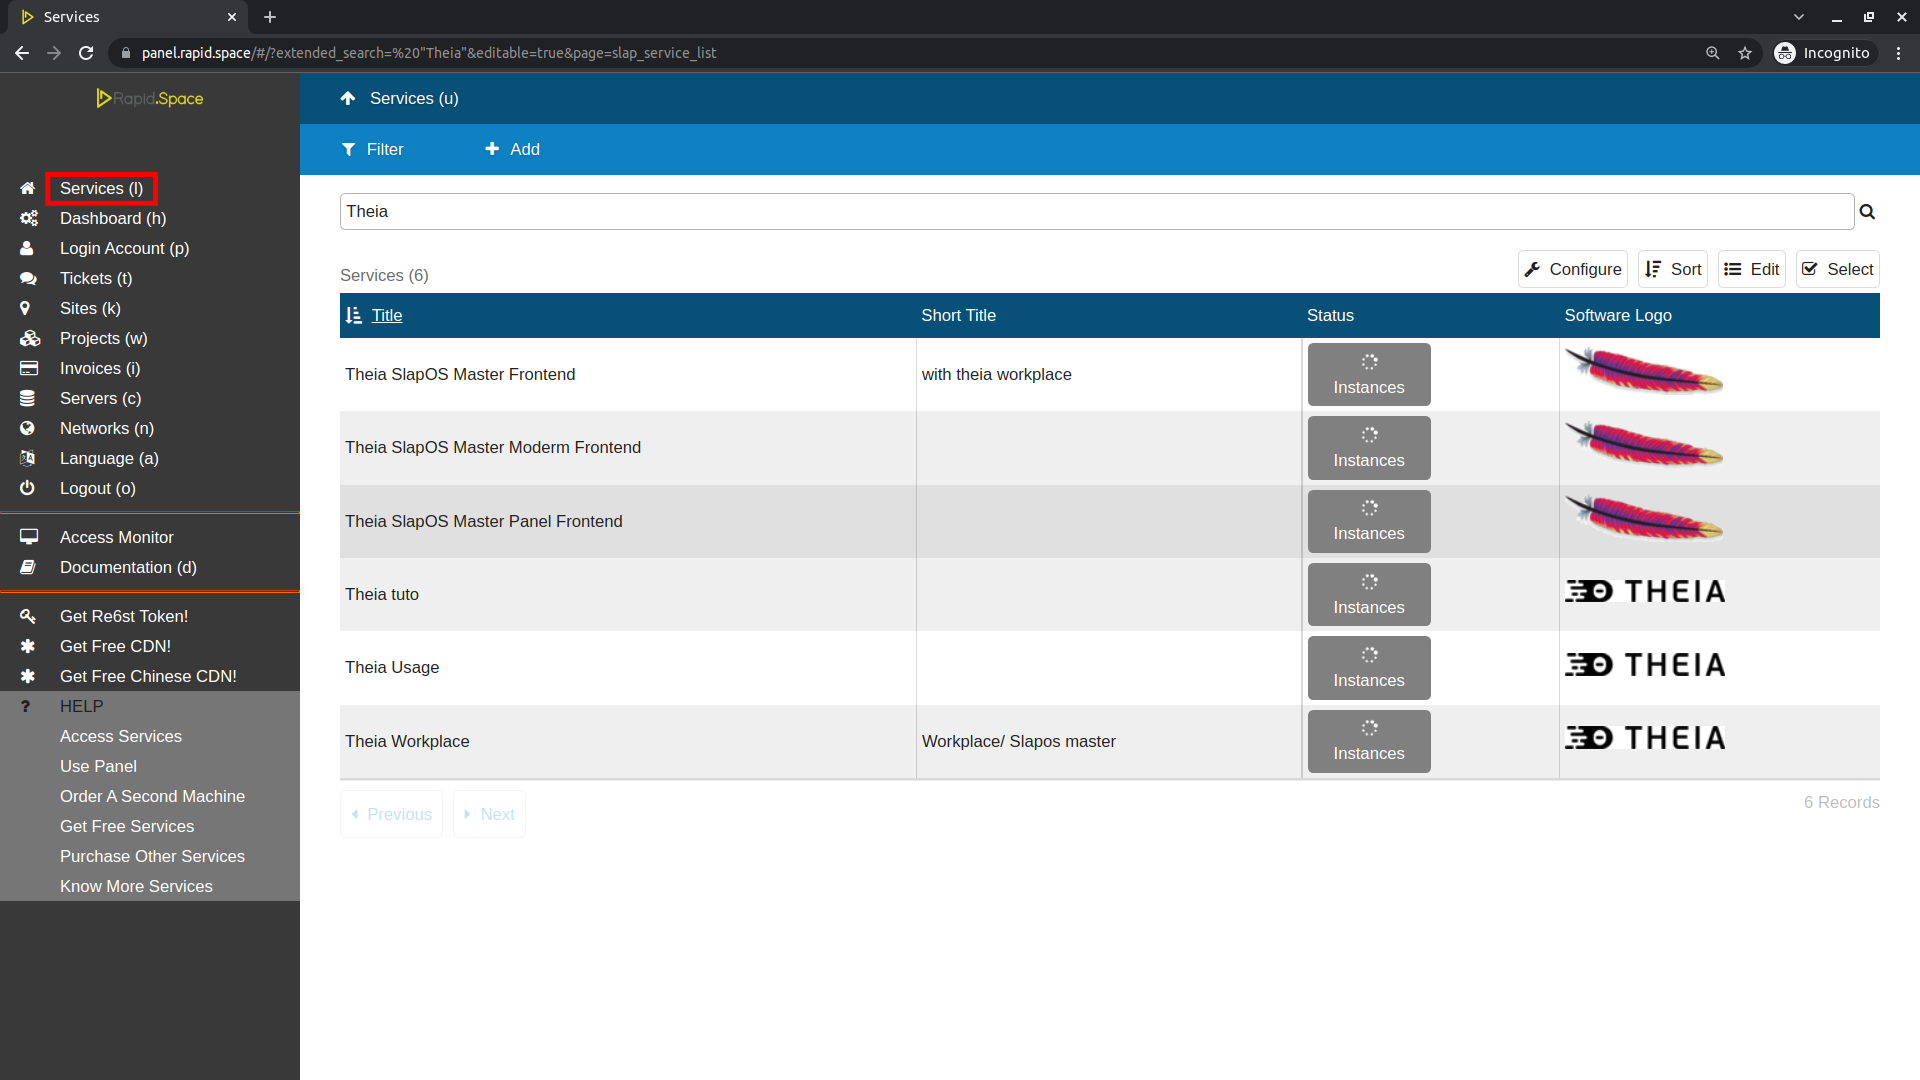Open Tickets (t) in the sidebar

pyautogui.click(x=96, y=278)
